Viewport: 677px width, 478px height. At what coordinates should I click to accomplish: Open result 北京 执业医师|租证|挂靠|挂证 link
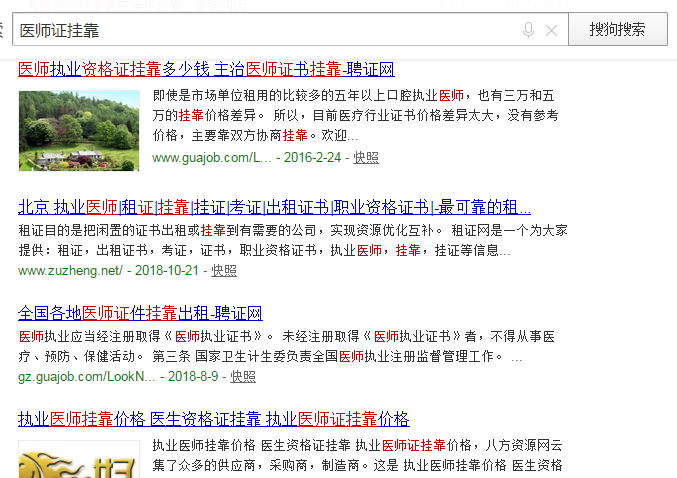274,207
